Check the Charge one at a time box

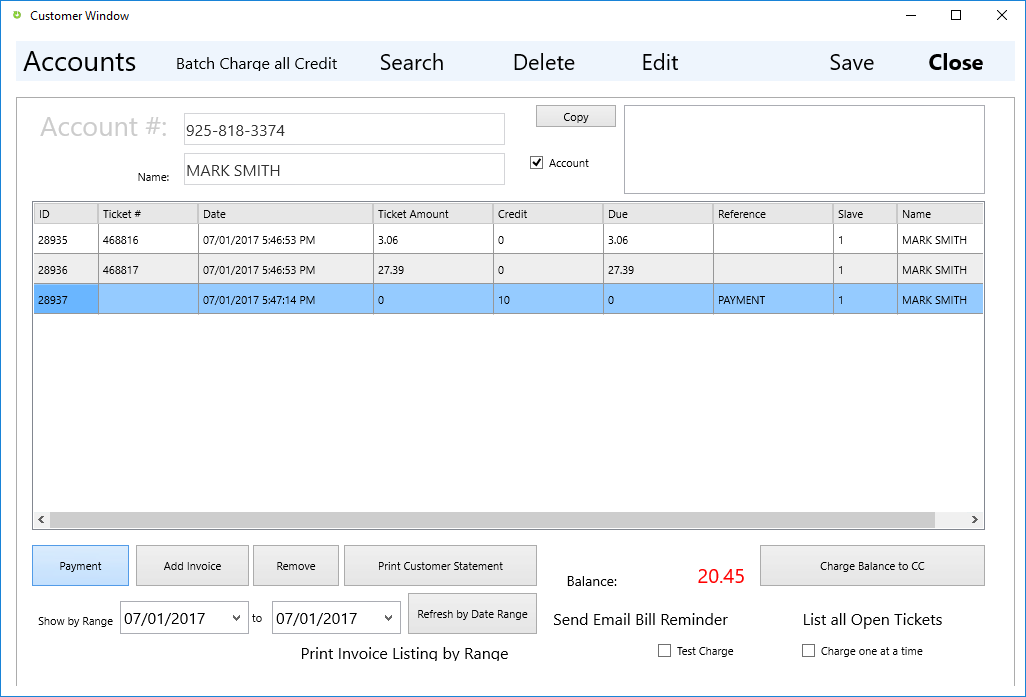pos(808,651)
